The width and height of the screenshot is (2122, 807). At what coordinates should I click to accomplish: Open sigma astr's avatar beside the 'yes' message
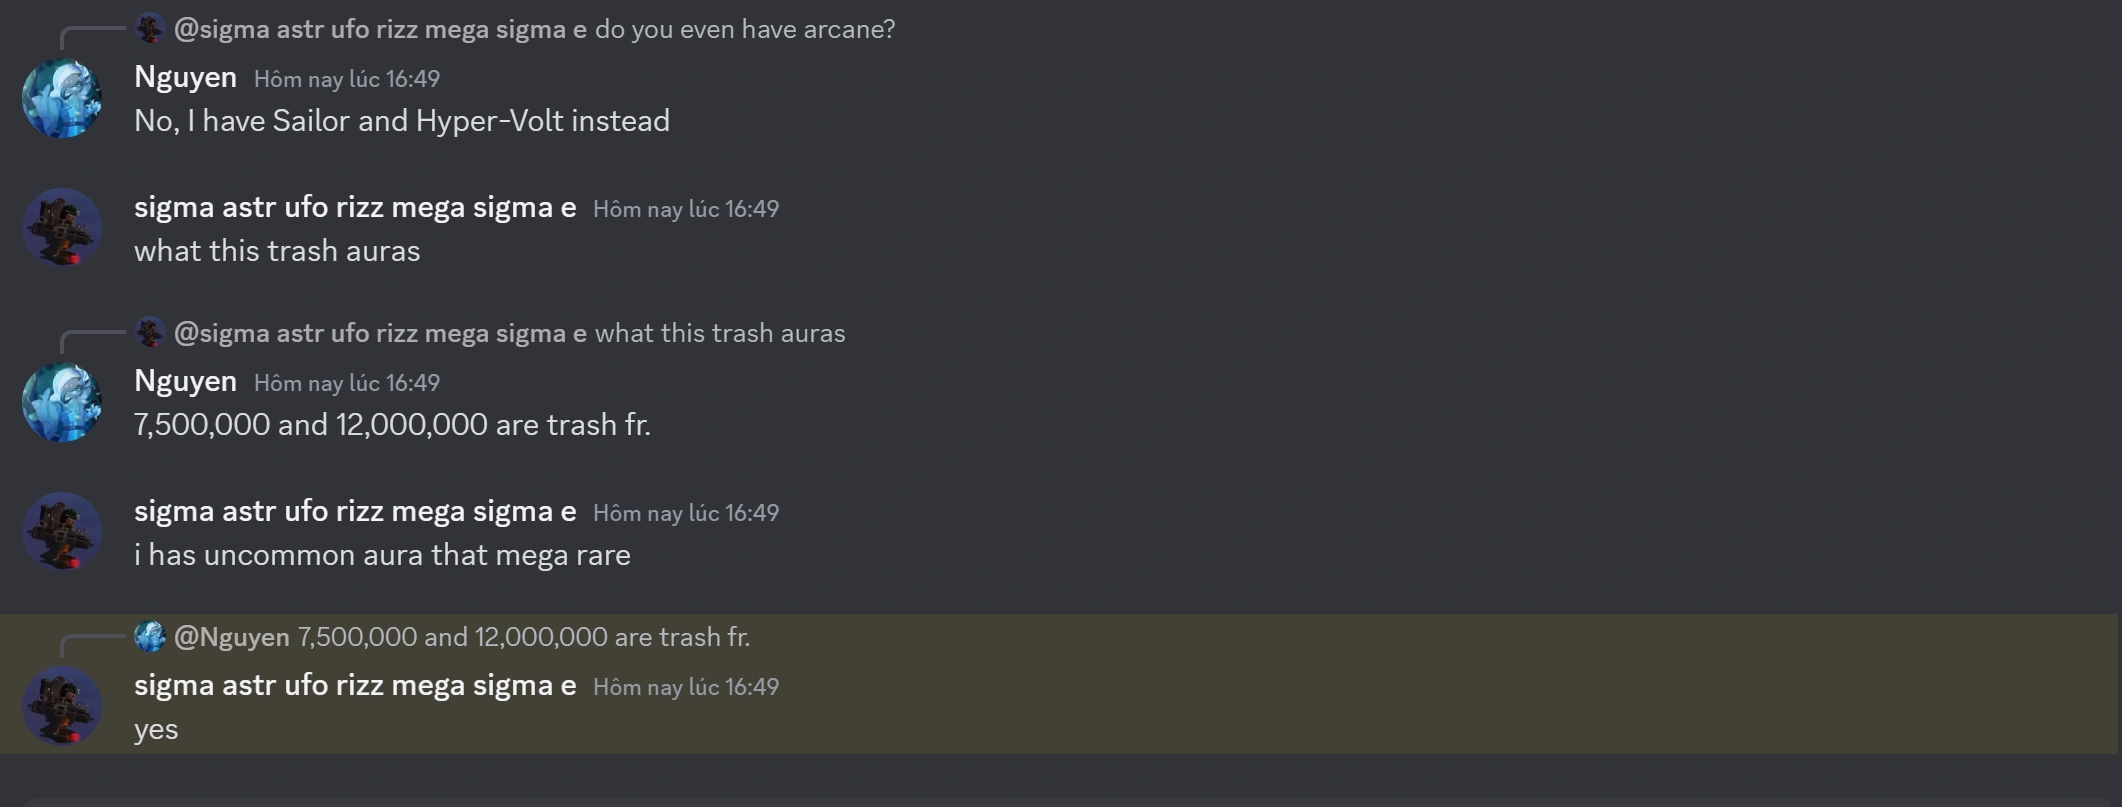(x=62, y=706)
